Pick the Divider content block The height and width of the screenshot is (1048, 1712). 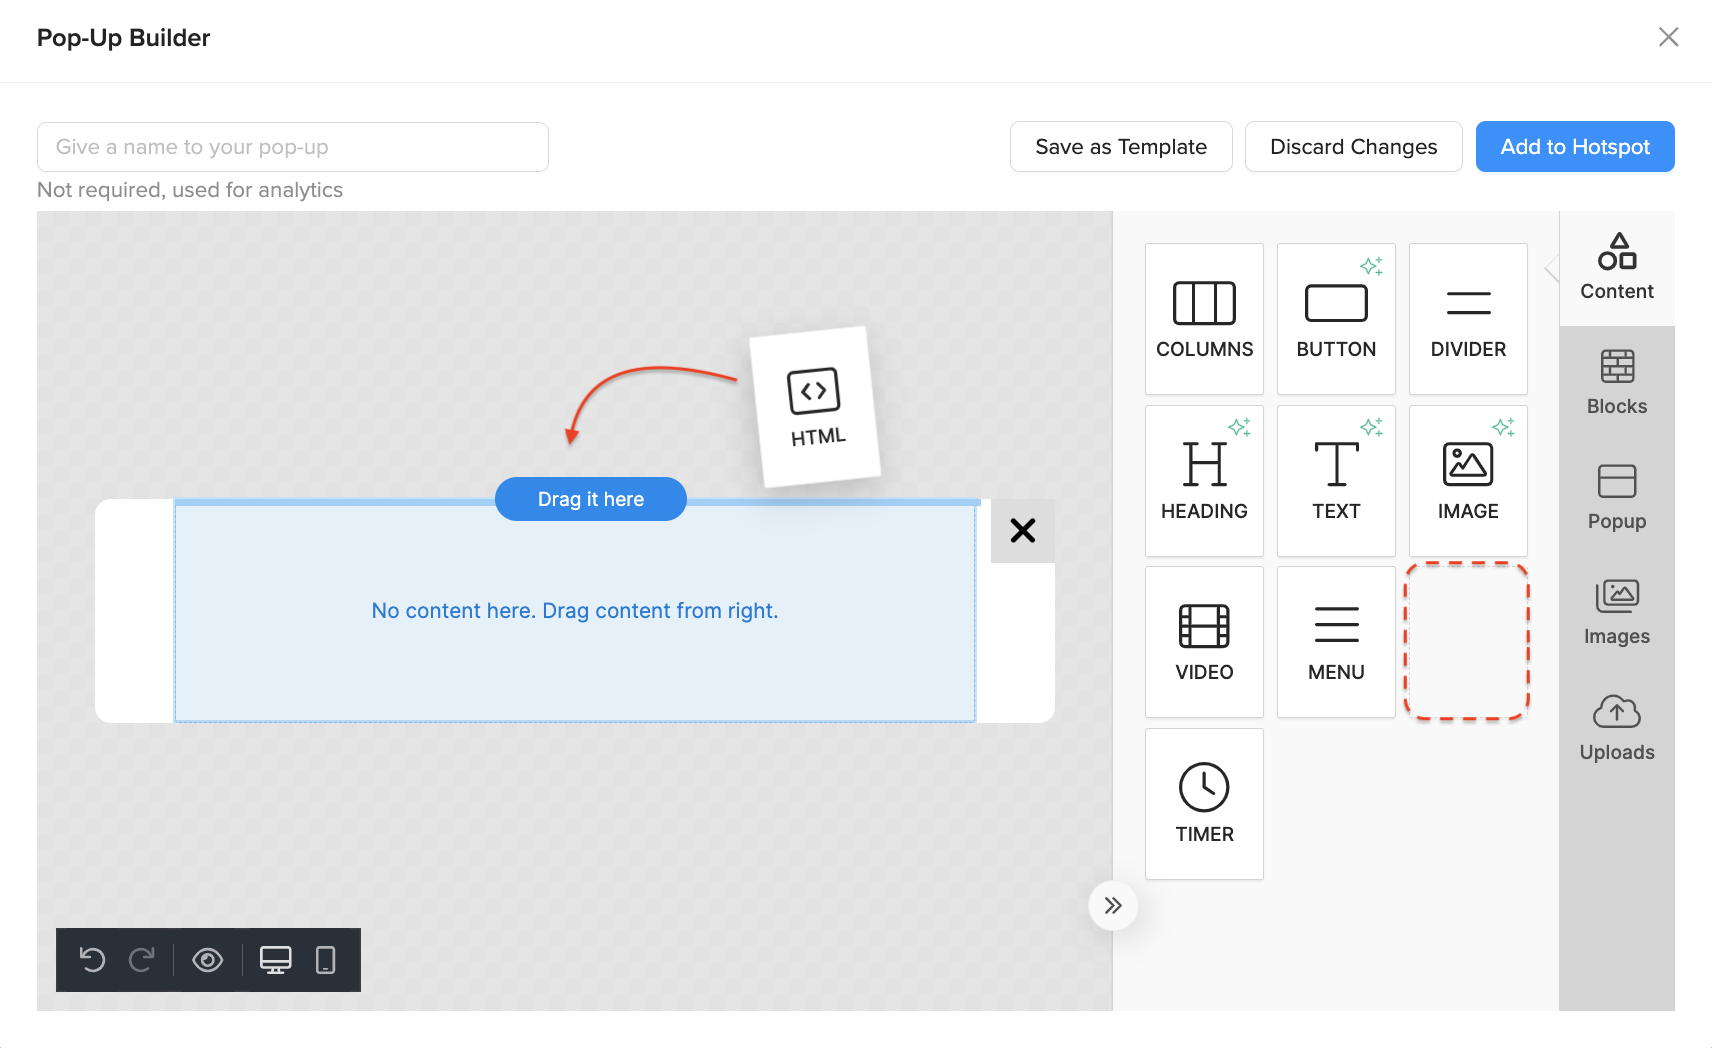(1468, 319)
